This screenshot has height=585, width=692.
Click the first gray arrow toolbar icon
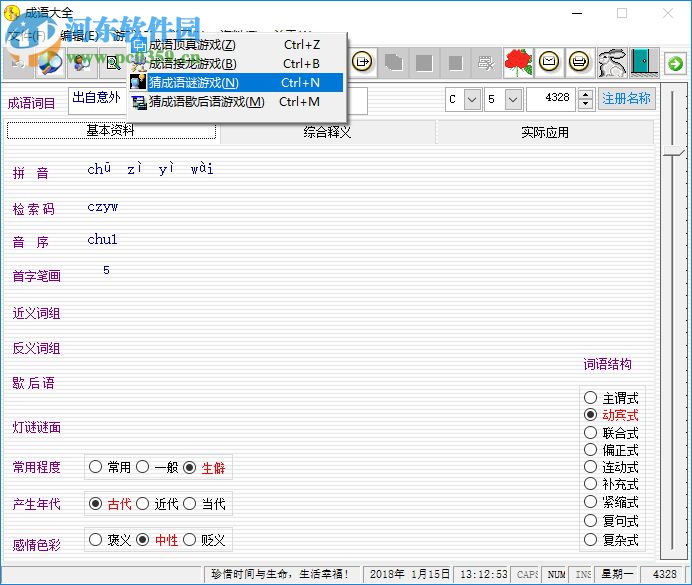tap(19, 63)
